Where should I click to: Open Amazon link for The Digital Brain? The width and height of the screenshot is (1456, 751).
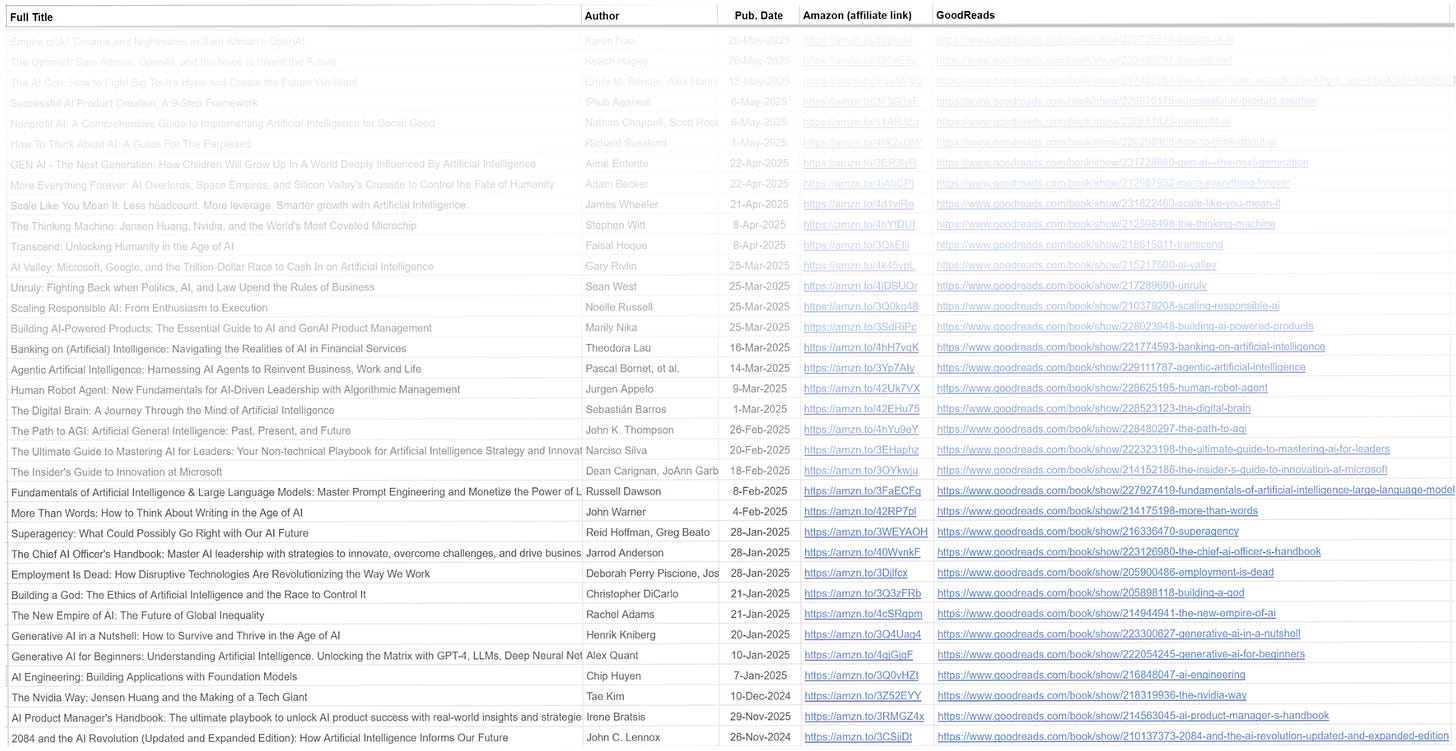862,409
